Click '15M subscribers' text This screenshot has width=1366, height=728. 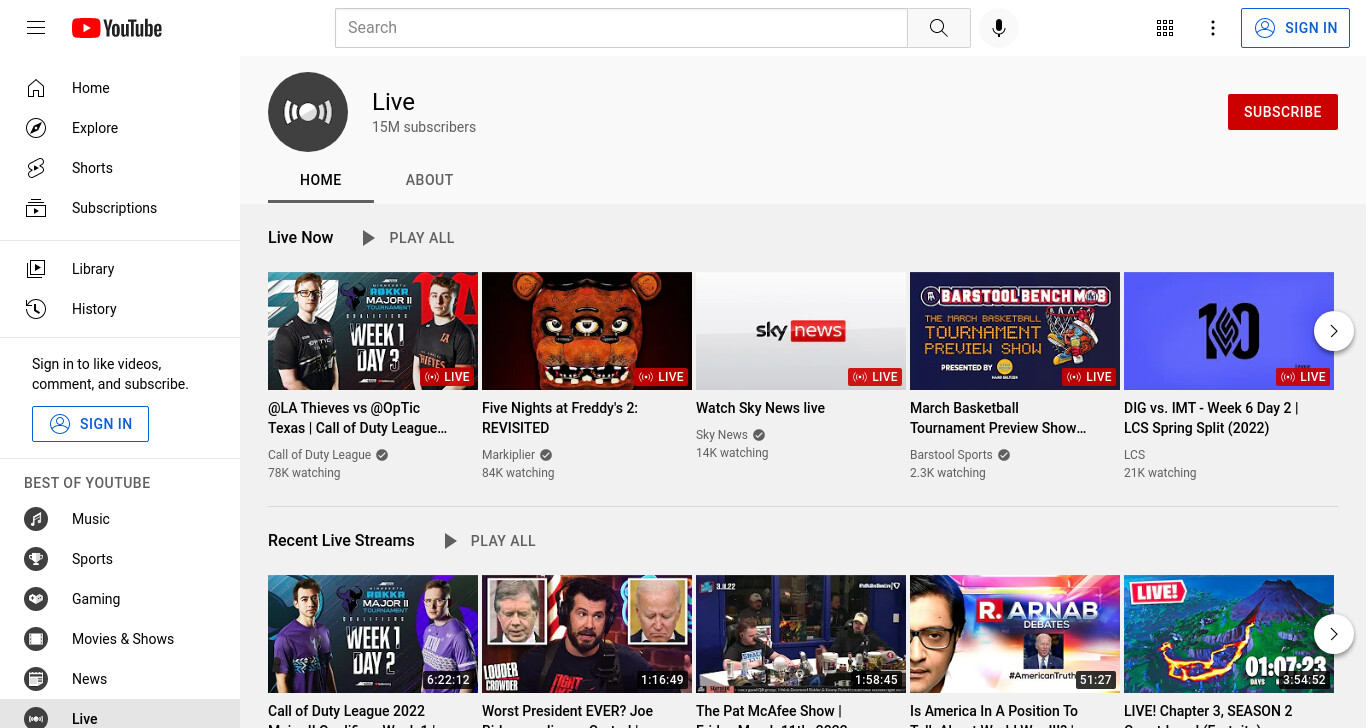pos(424,127)
